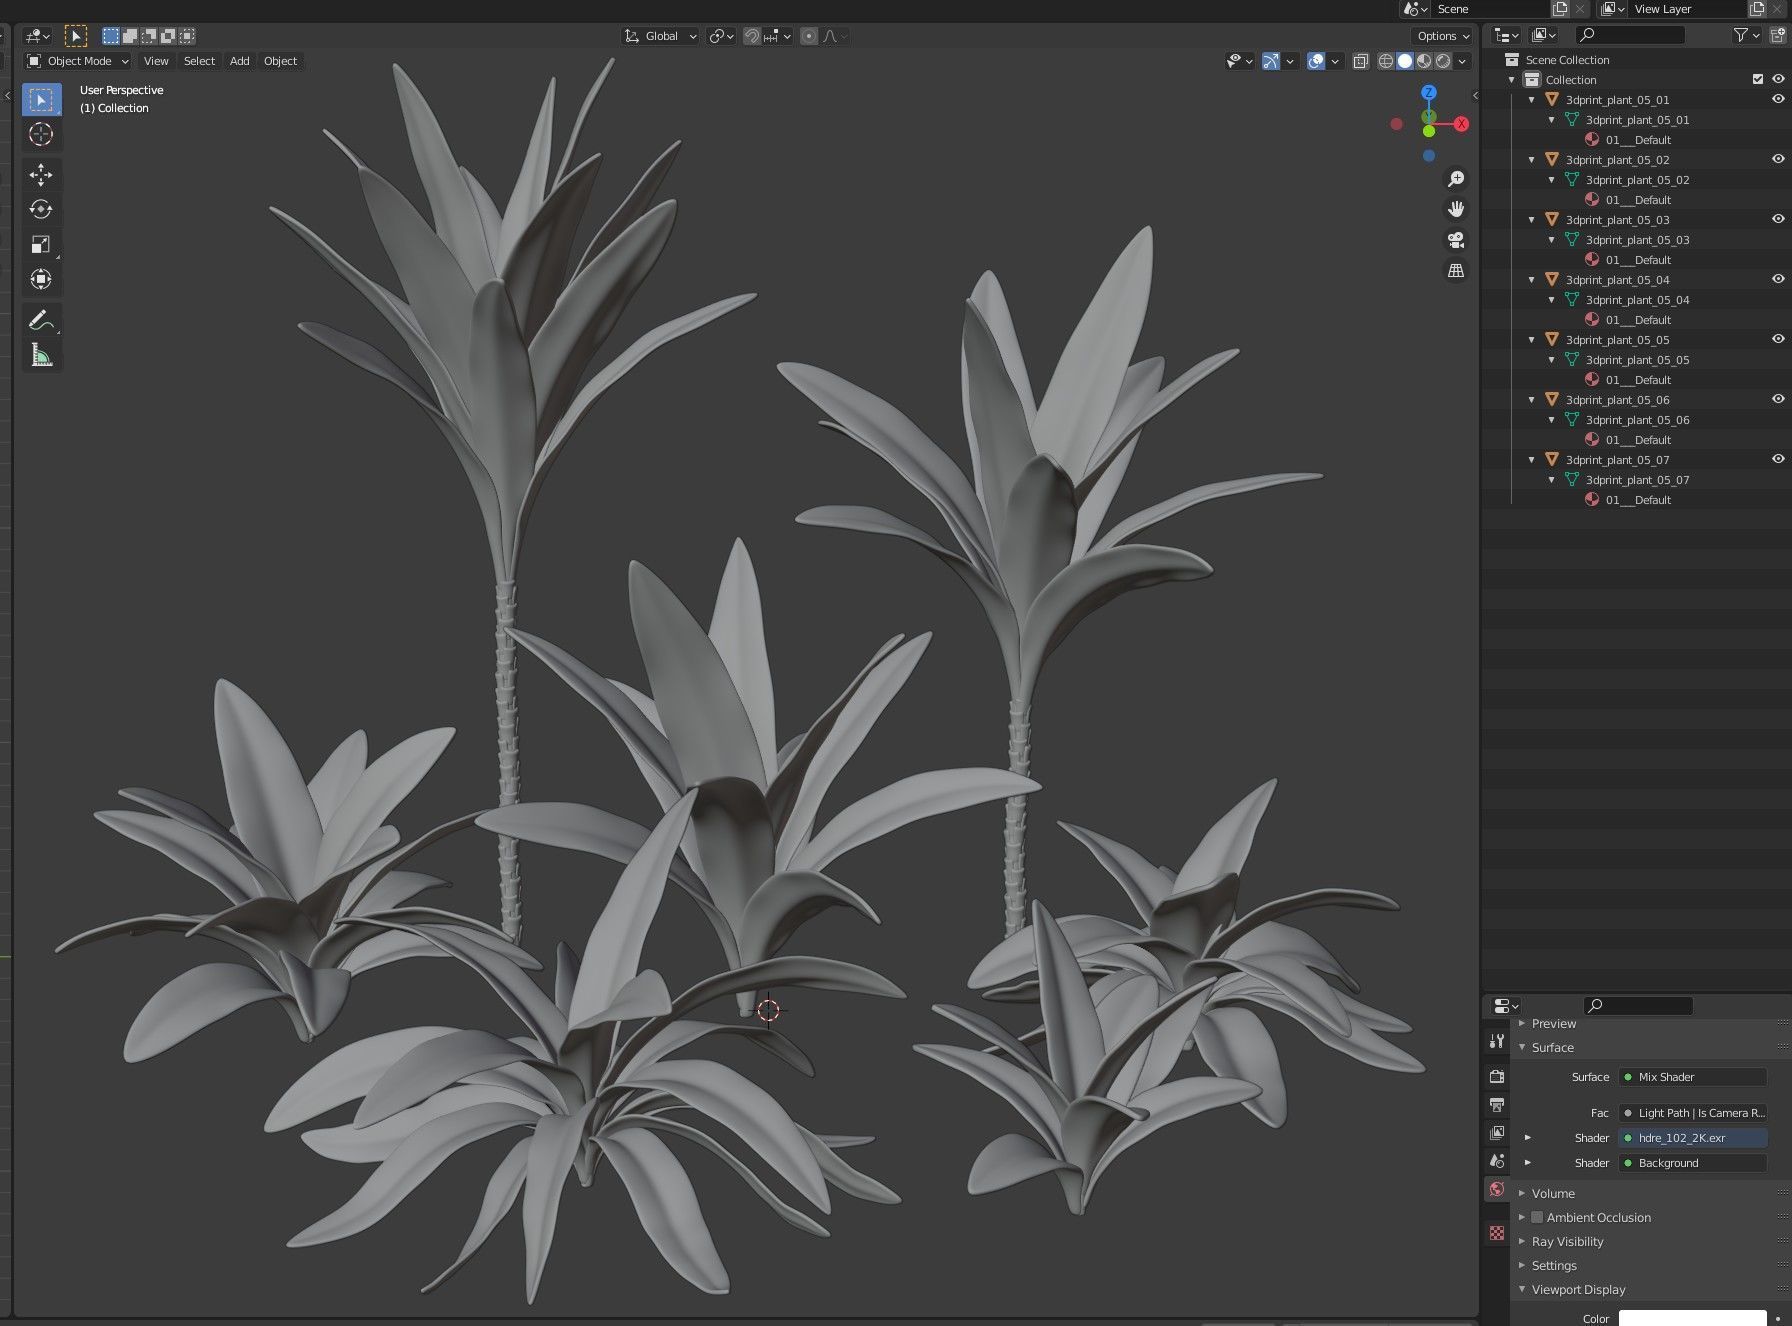Select mesh data 3dprint_plant_05_04 in outliner
This screenshot has height=1326, width=1792.
(x=1637, y=300)
